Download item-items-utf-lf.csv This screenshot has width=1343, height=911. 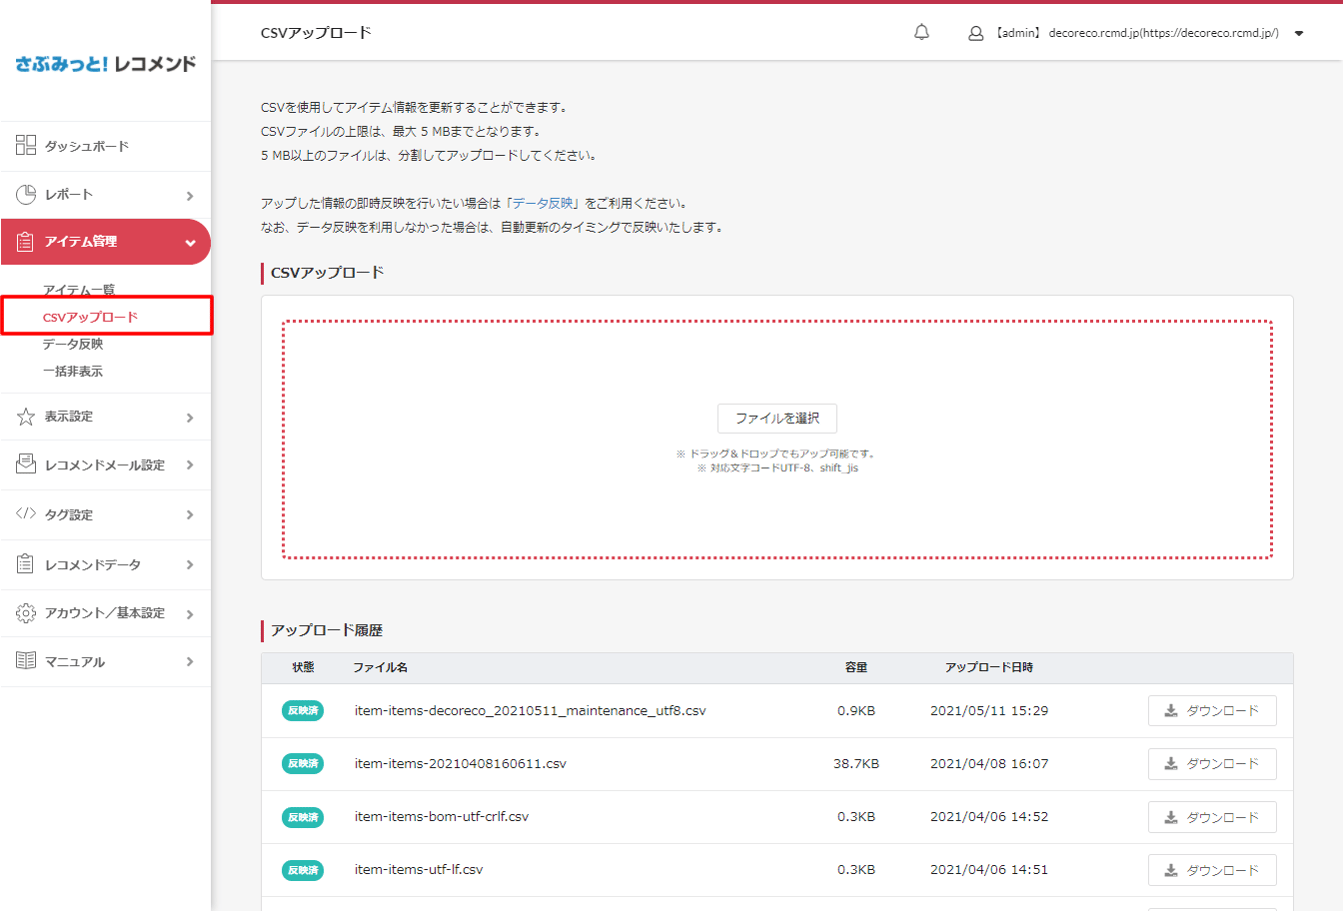(1212, 870)
